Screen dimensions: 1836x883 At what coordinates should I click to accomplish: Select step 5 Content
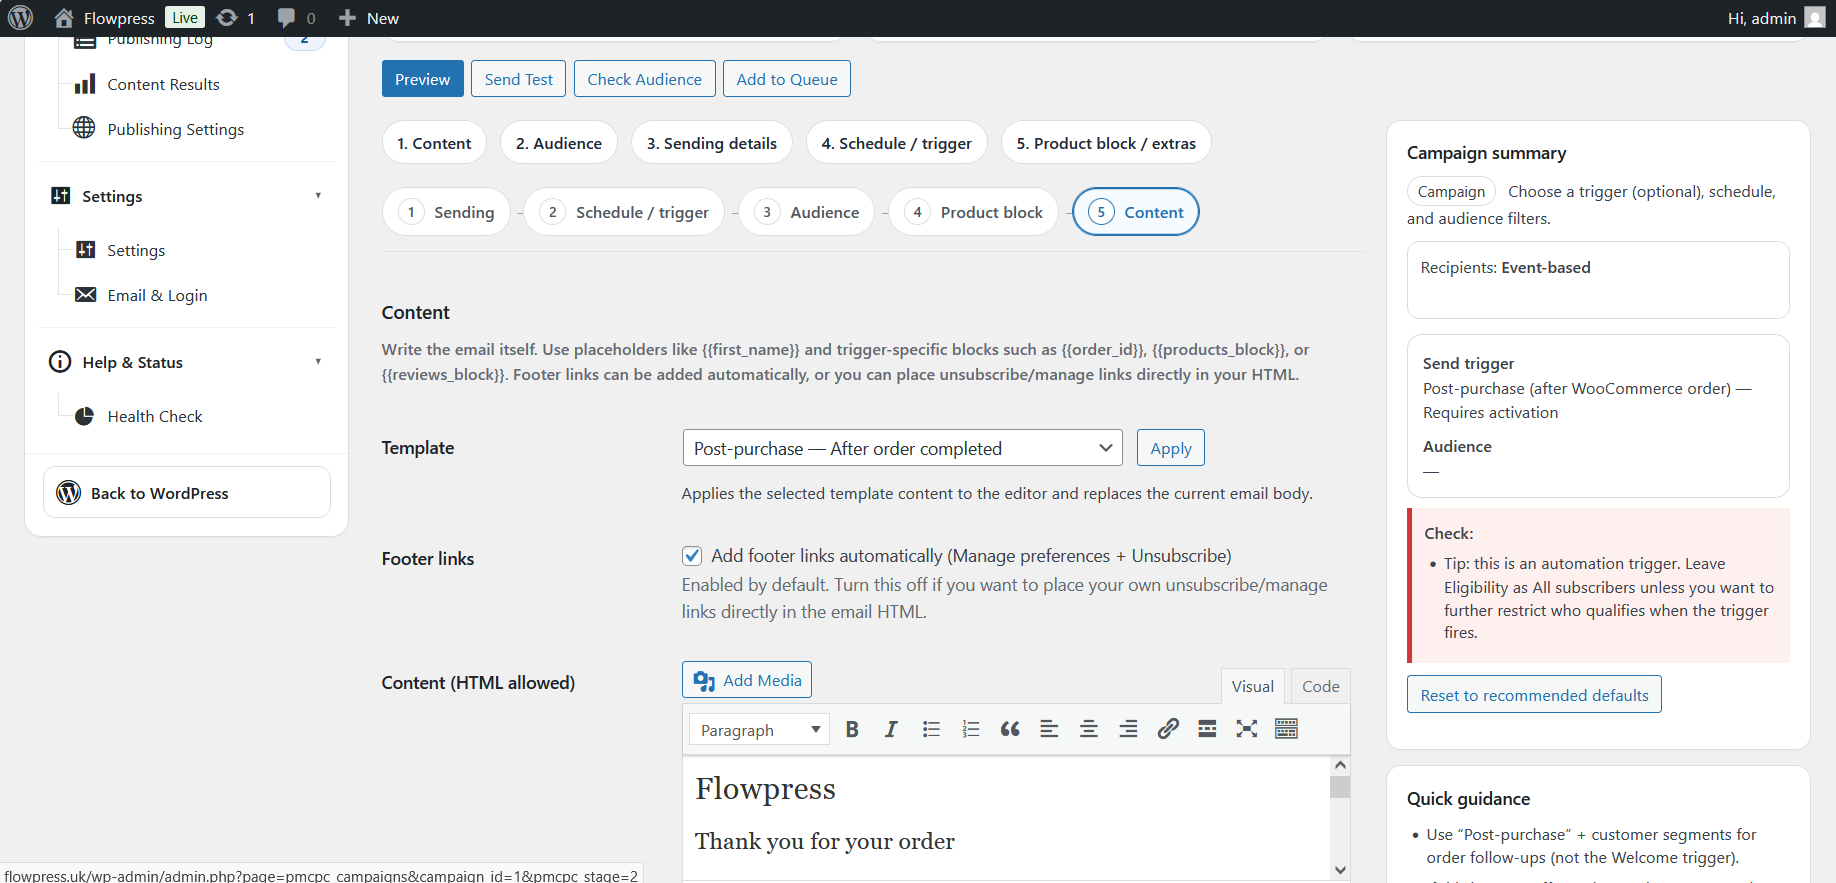1136,212
